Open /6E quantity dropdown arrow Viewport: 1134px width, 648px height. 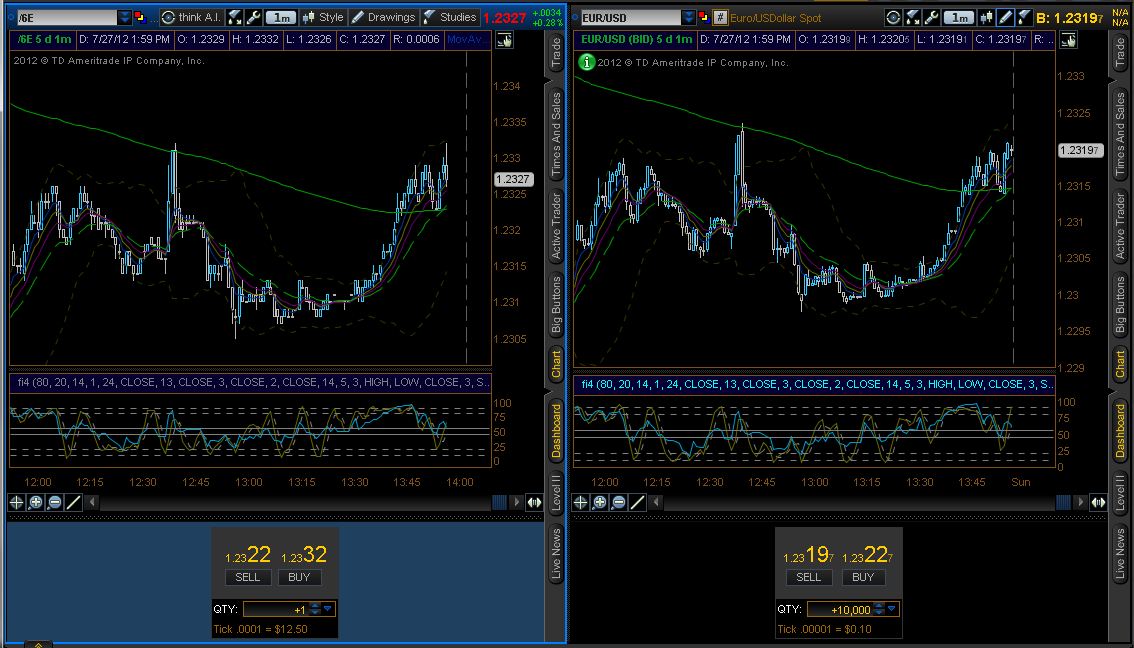point(328,610)
